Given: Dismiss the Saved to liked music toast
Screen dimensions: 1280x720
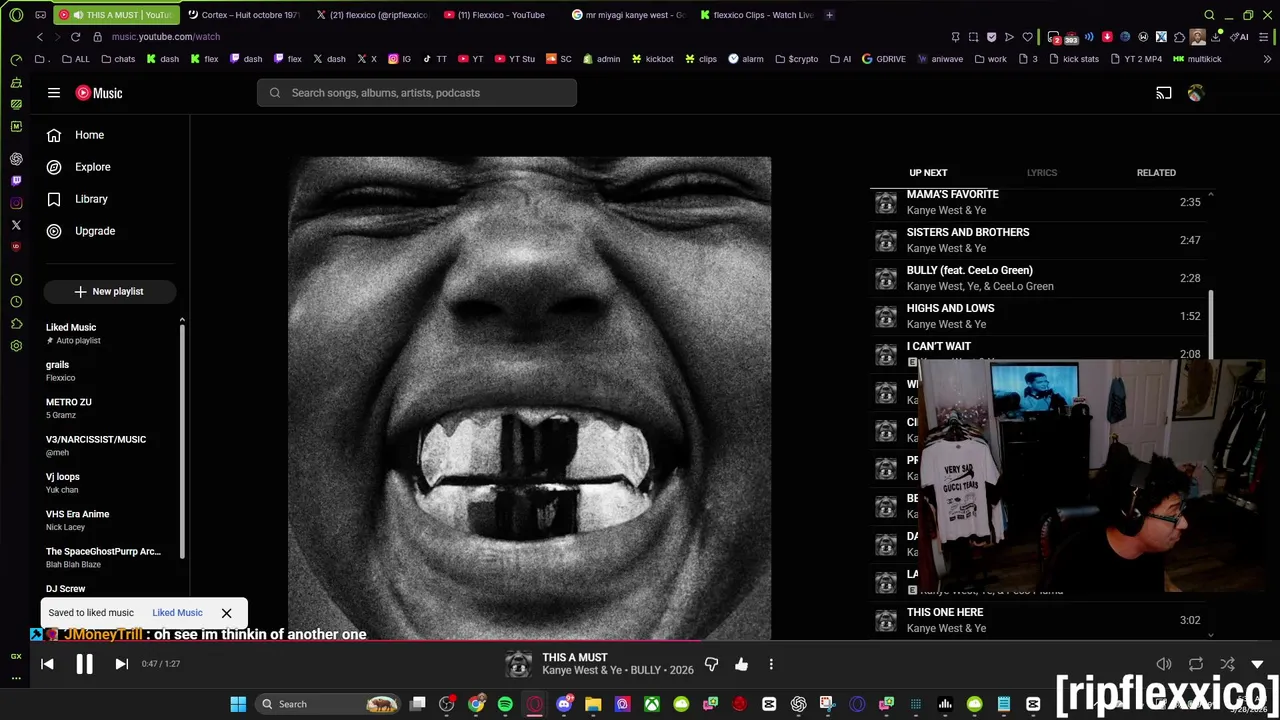Looking at the screenshot, I should click(x=226, y=613).
